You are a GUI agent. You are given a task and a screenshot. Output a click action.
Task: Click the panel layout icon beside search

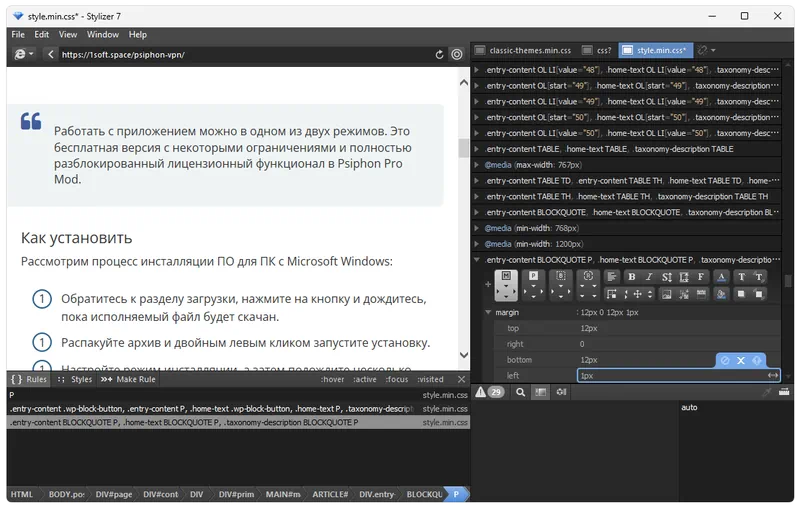point(540,392)
